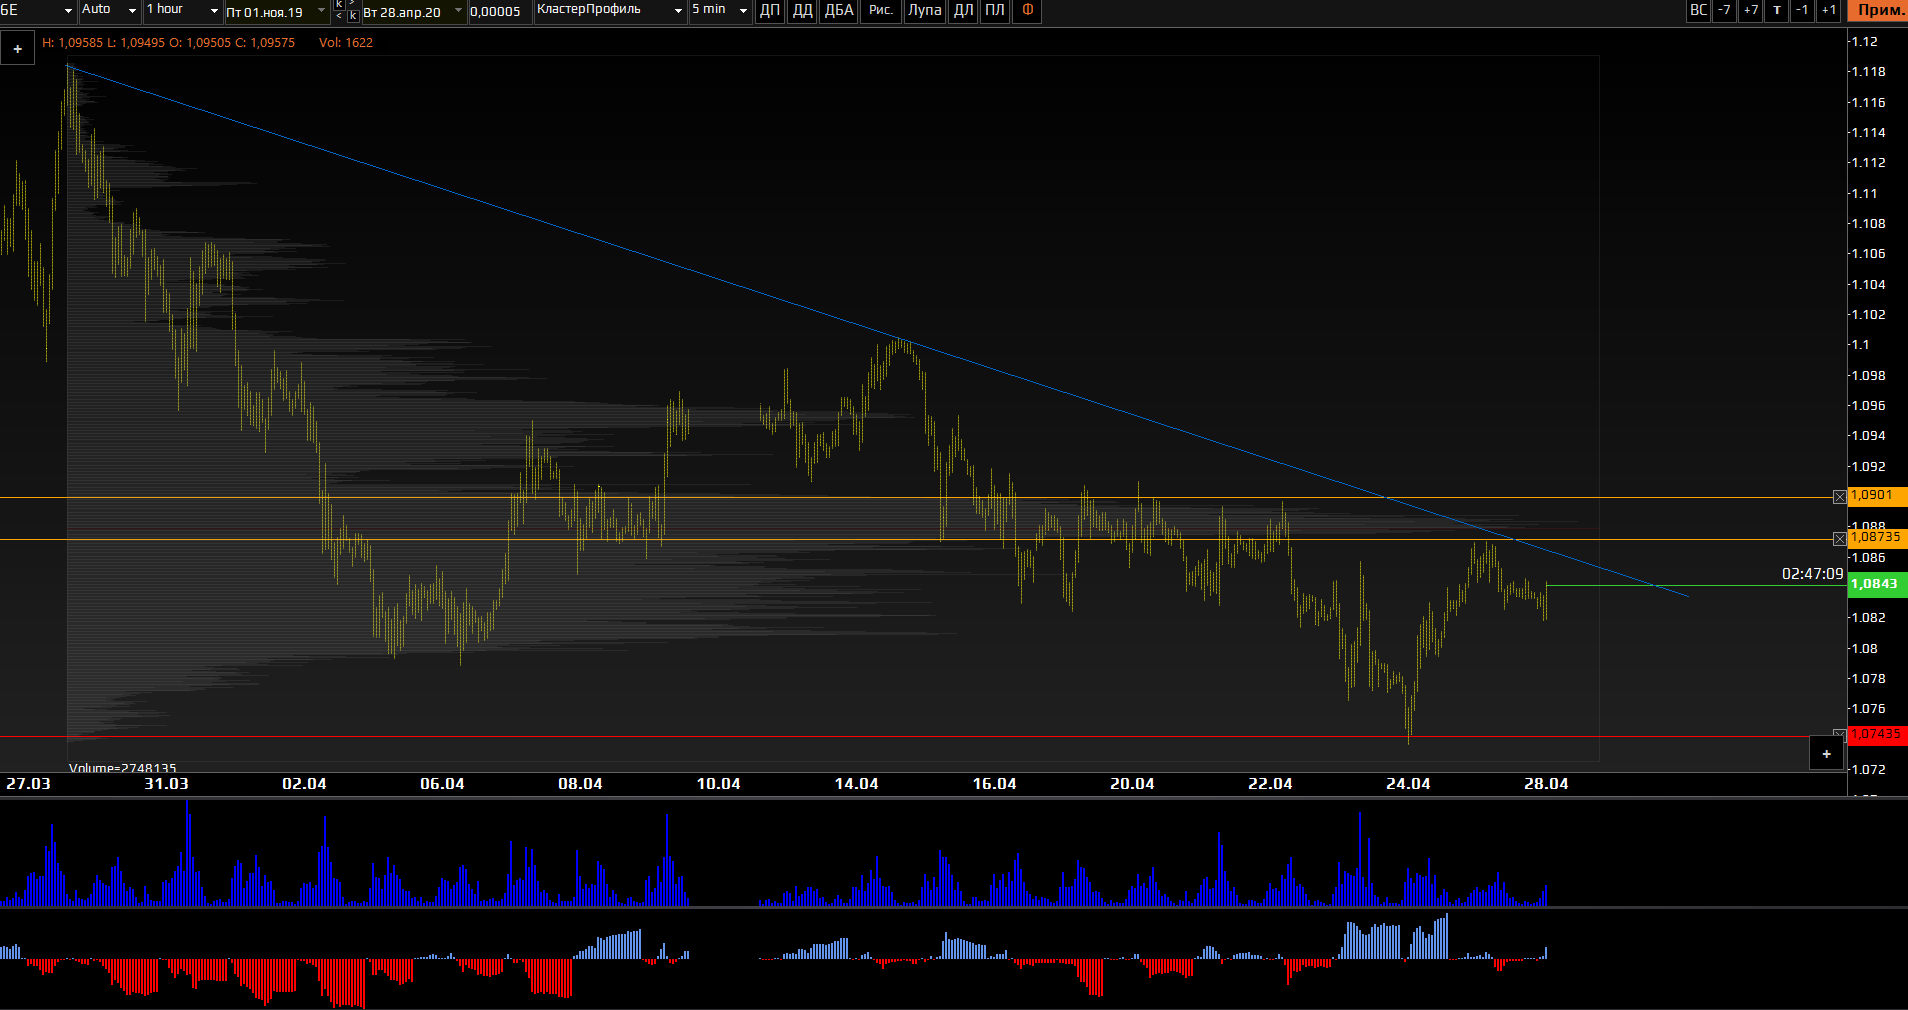Open end date picker Вт 28.апр.20
Image resolution: width=1908 pixels, height=1010 pixels.
tap(414, 12)
